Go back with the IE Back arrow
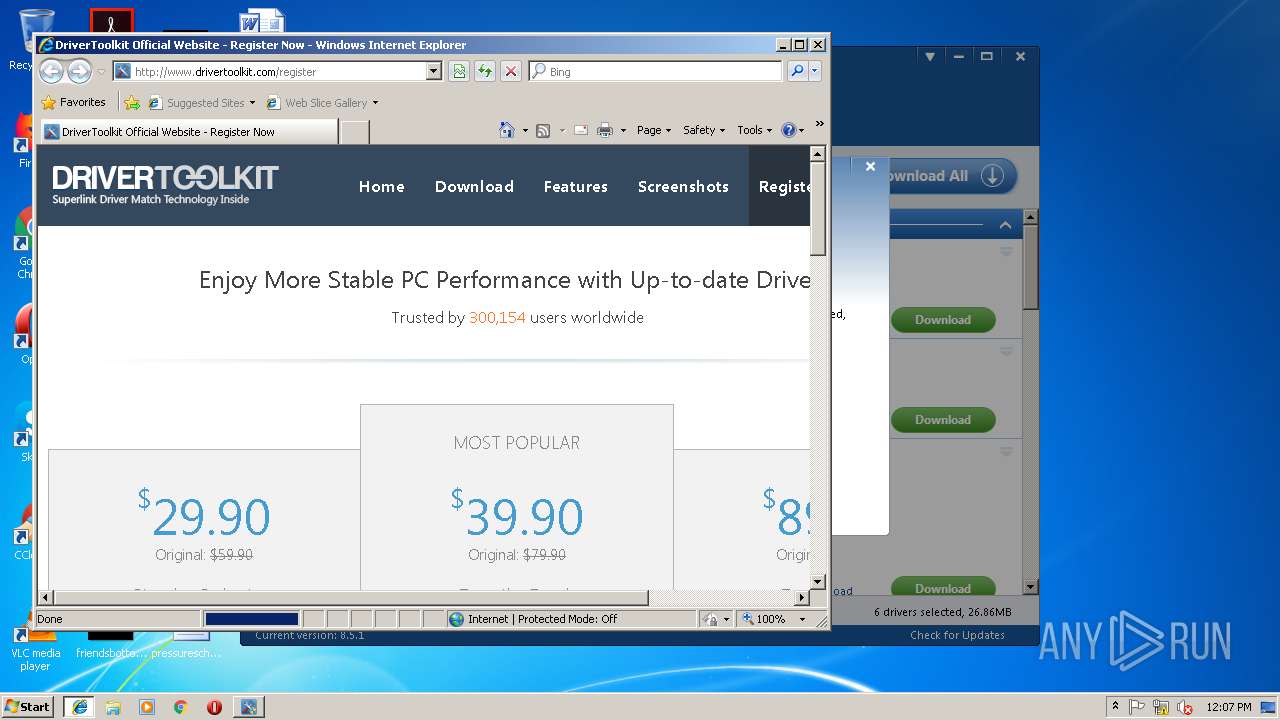 click(52, 71)
